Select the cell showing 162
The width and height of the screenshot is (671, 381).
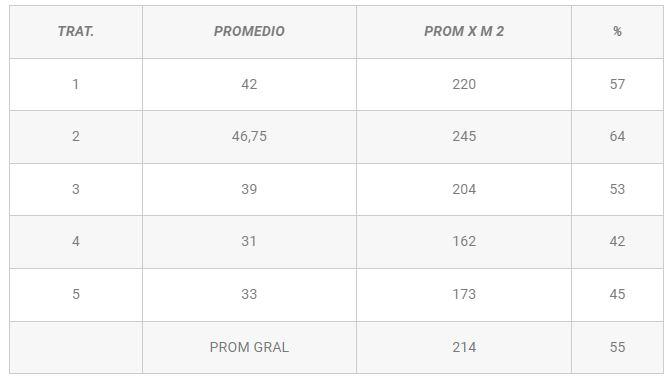click(464, 241)
